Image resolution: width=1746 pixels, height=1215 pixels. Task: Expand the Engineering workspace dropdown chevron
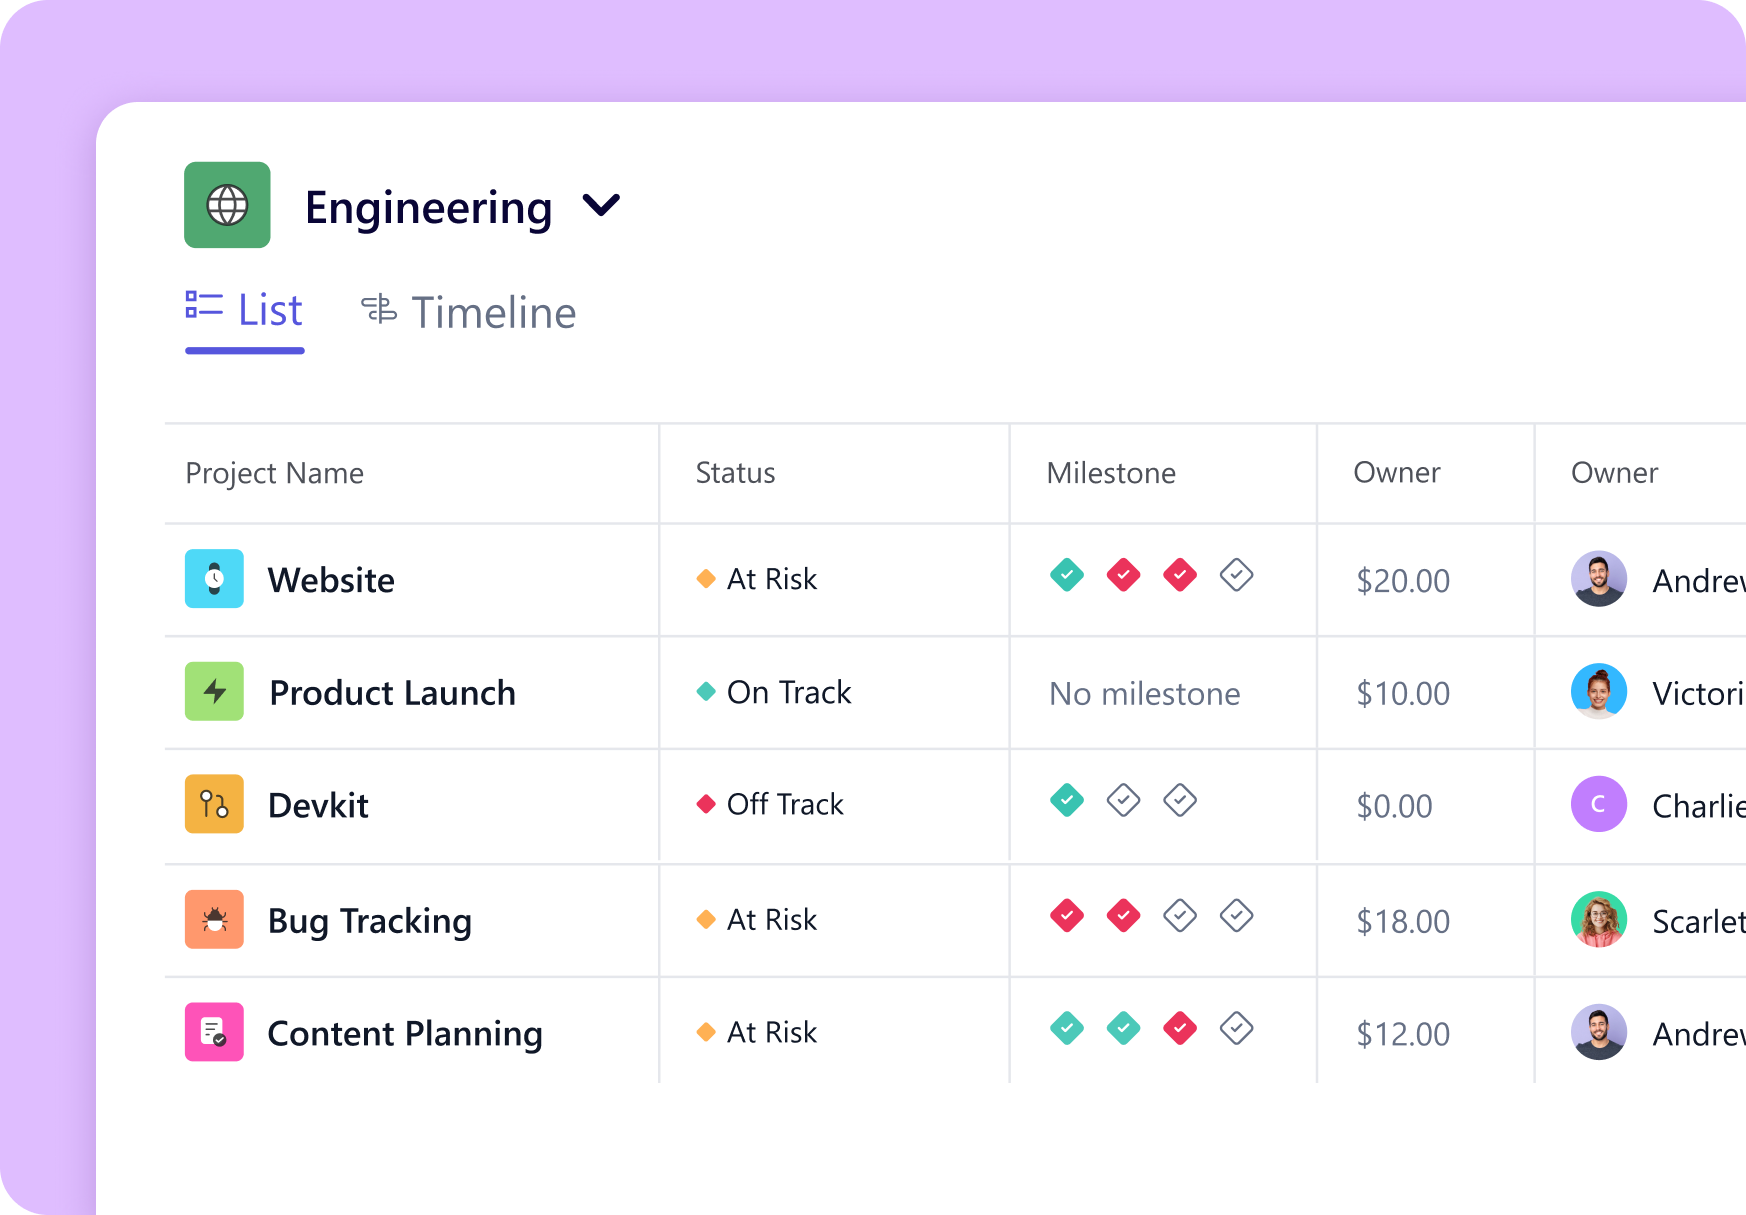(x=601, y=206)
